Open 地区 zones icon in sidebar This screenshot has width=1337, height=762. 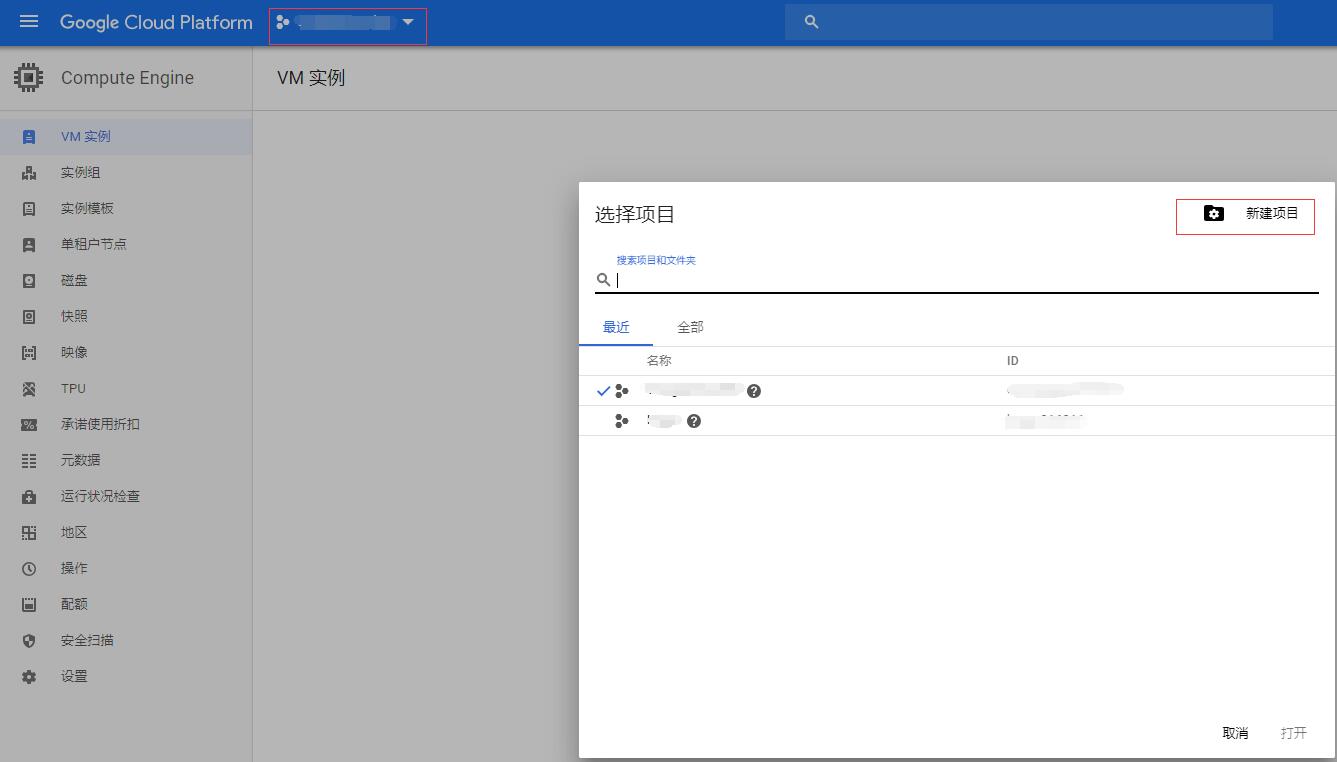pyautogui.click(x=29, y=533)
